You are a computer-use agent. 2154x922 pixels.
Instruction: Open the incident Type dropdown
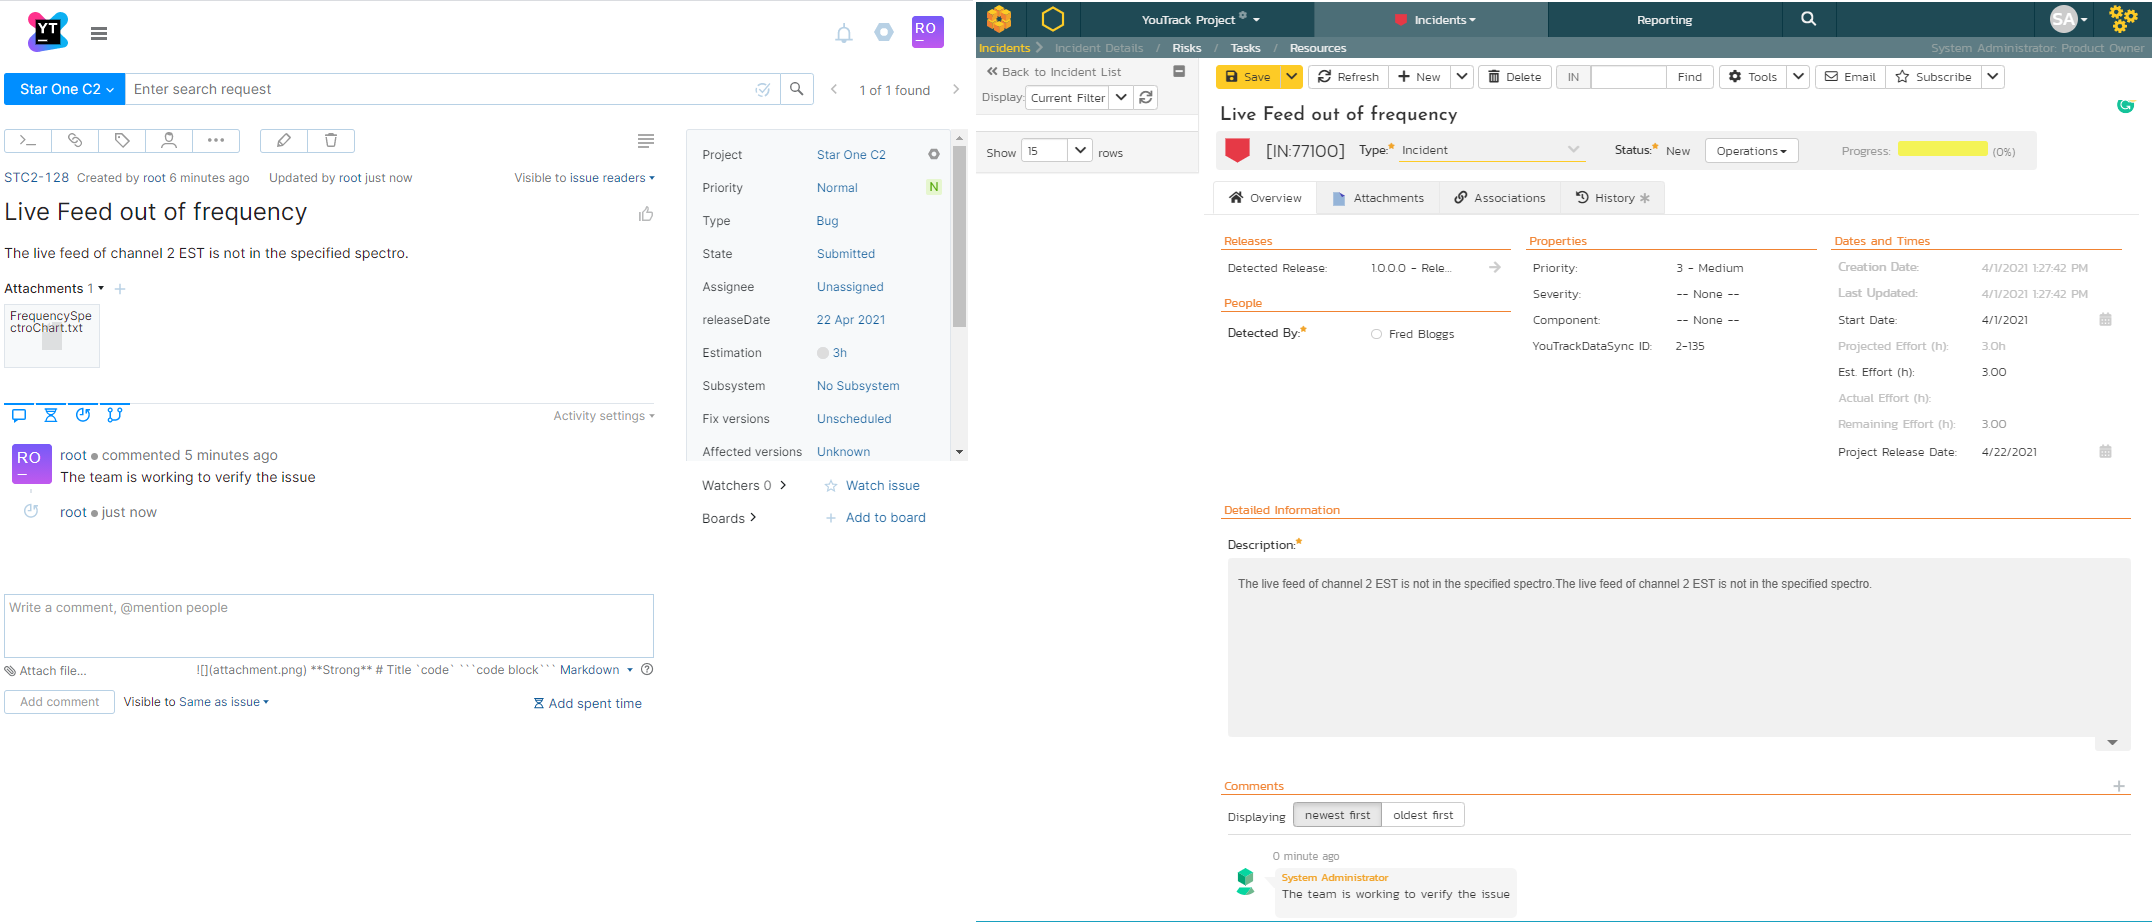[x=1490, y=150]
